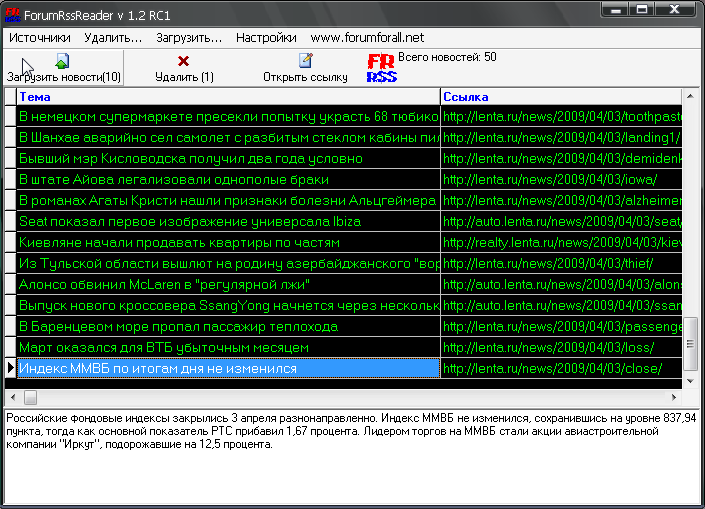Click vertical scrollbar down arrow
Viewport: 705px width, 509px height.
tap(690, 381)
